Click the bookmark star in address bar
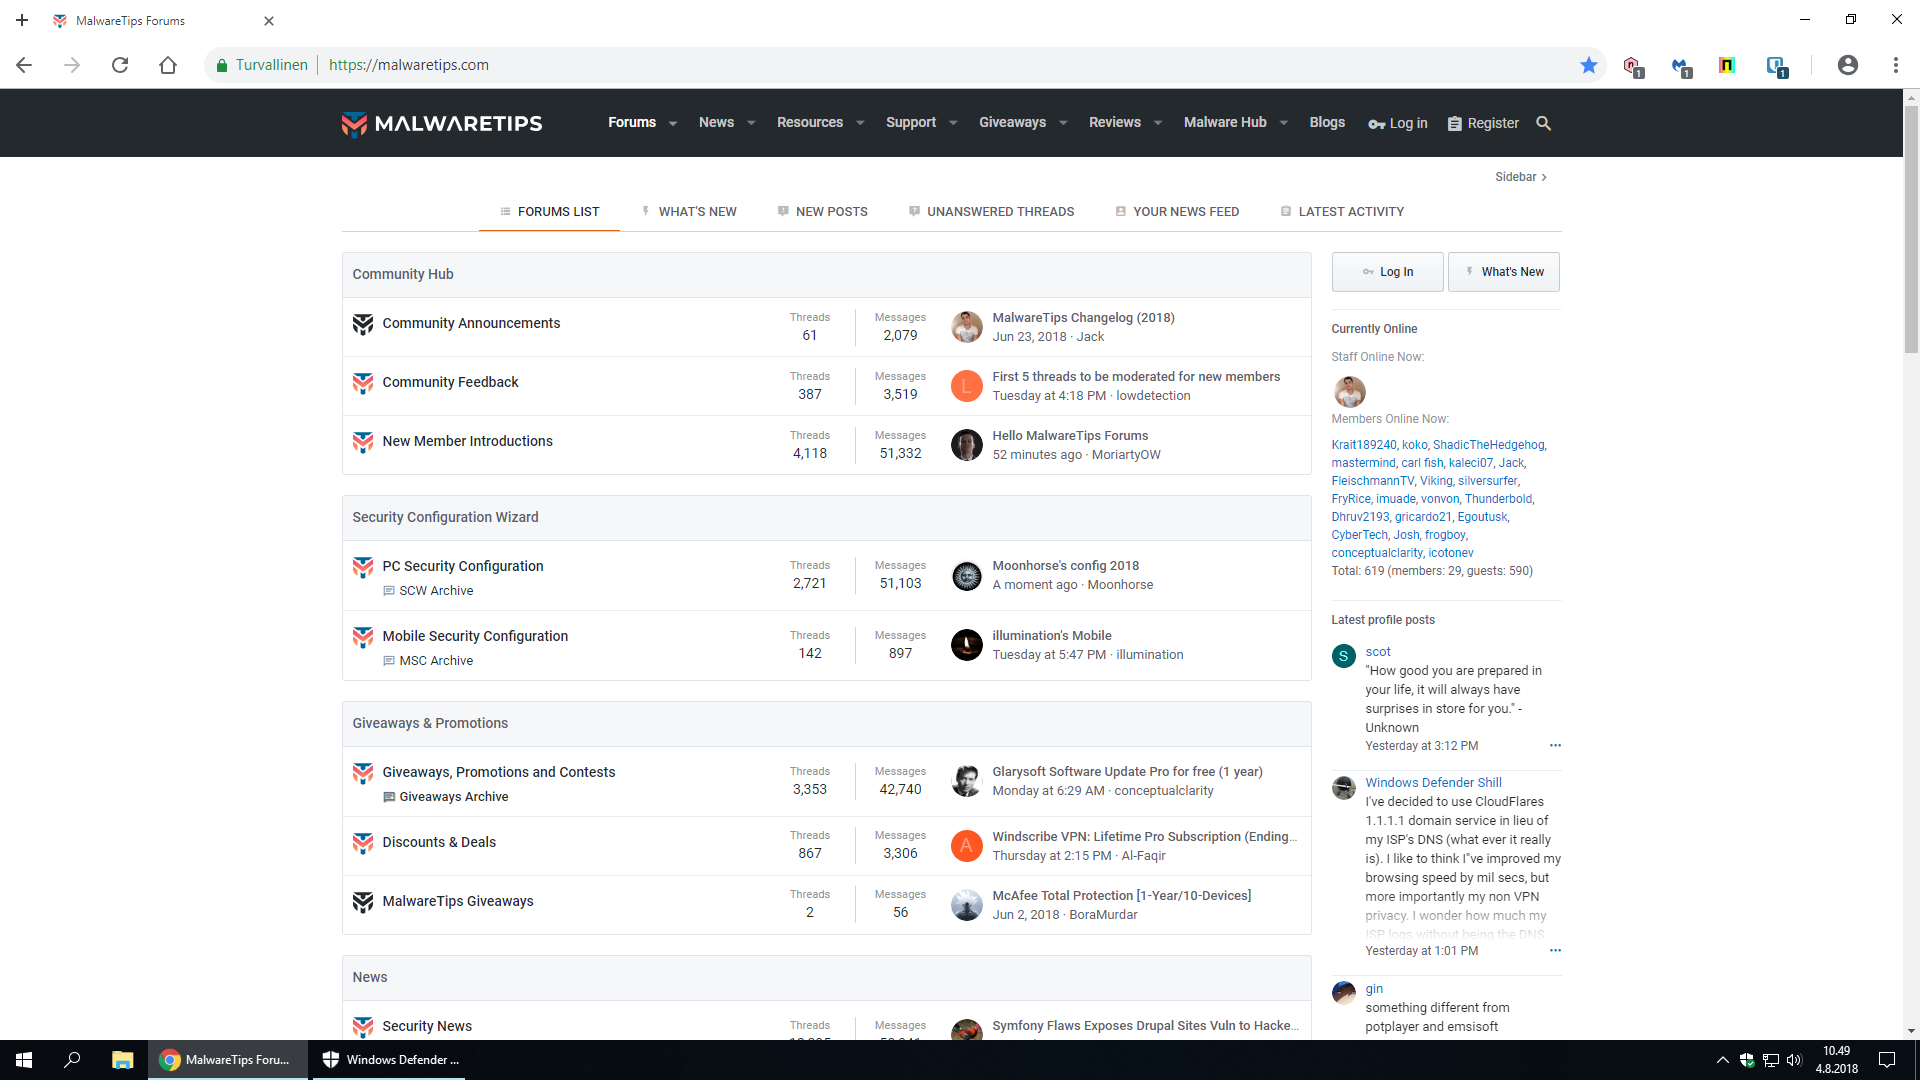The height and width of the screenshot is (1080, 1920). [1588, 65]
